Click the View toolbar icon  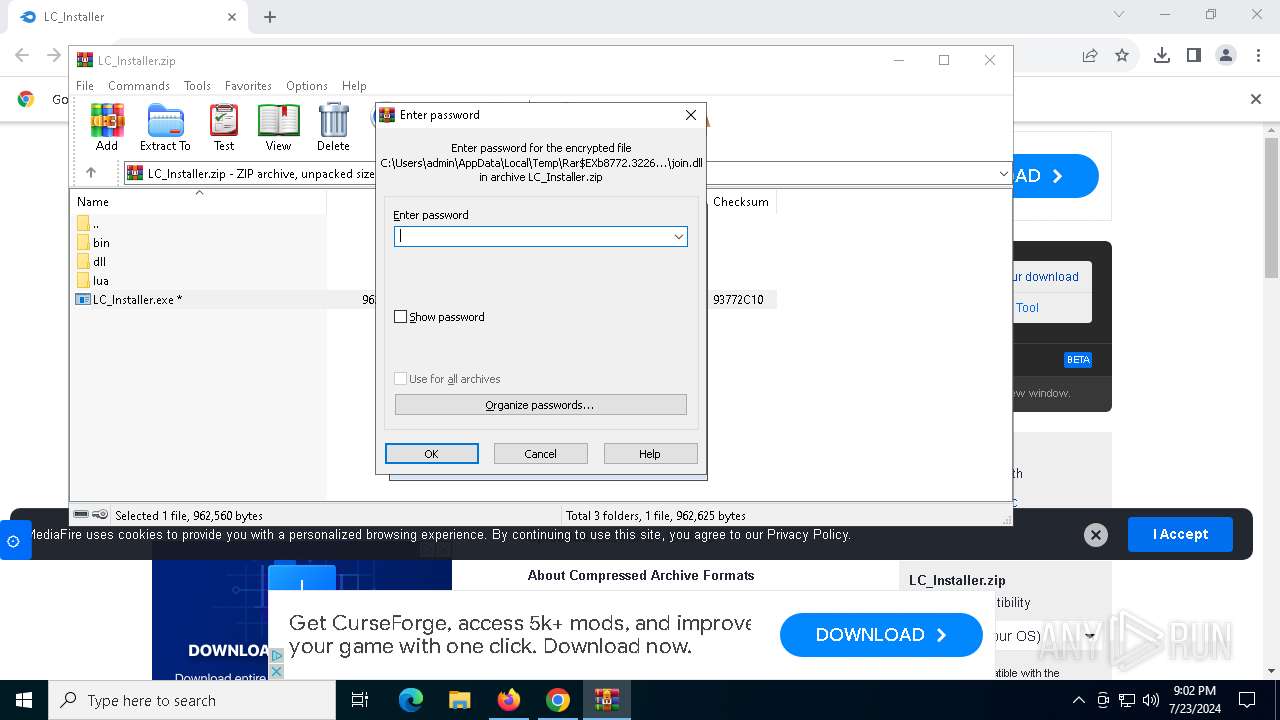coord(278,127)
